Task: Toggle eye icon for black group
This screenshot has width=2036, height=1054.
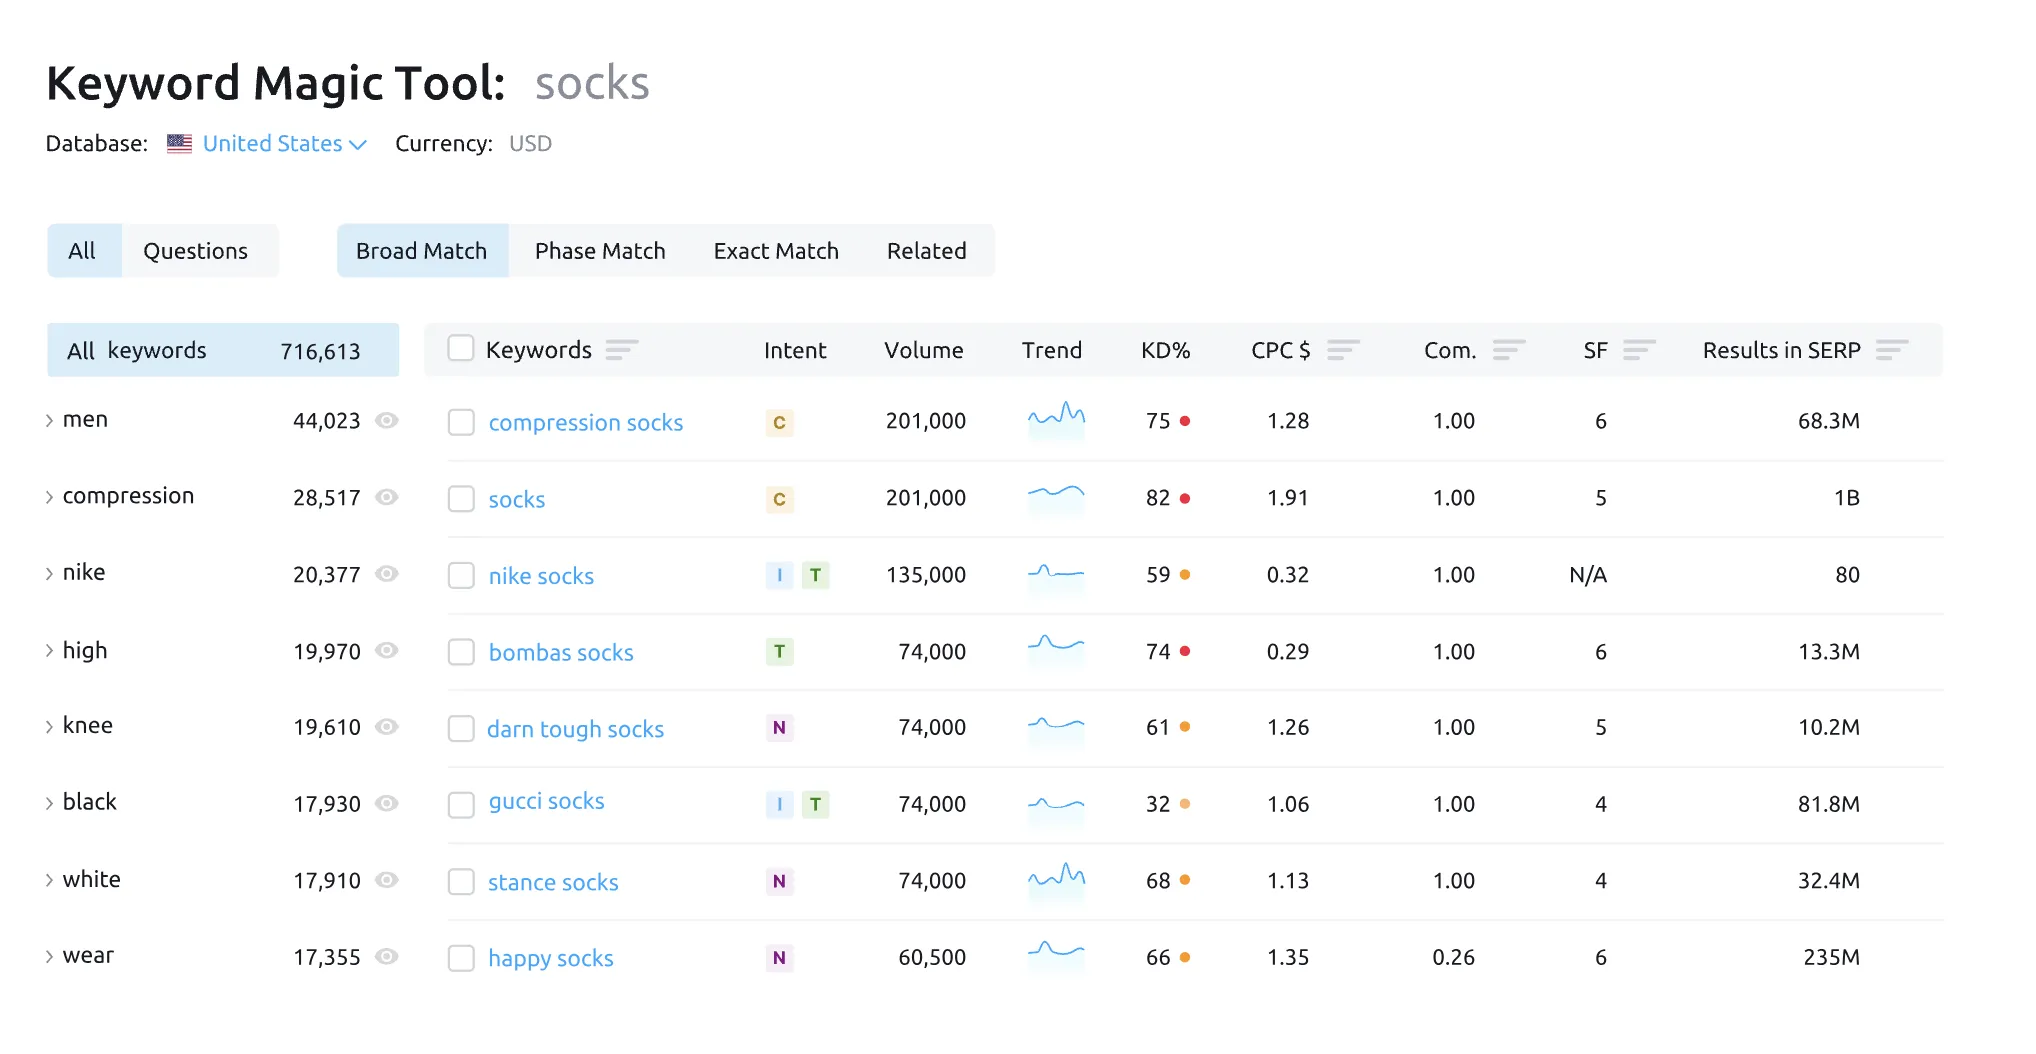Action: click(387, 803)
